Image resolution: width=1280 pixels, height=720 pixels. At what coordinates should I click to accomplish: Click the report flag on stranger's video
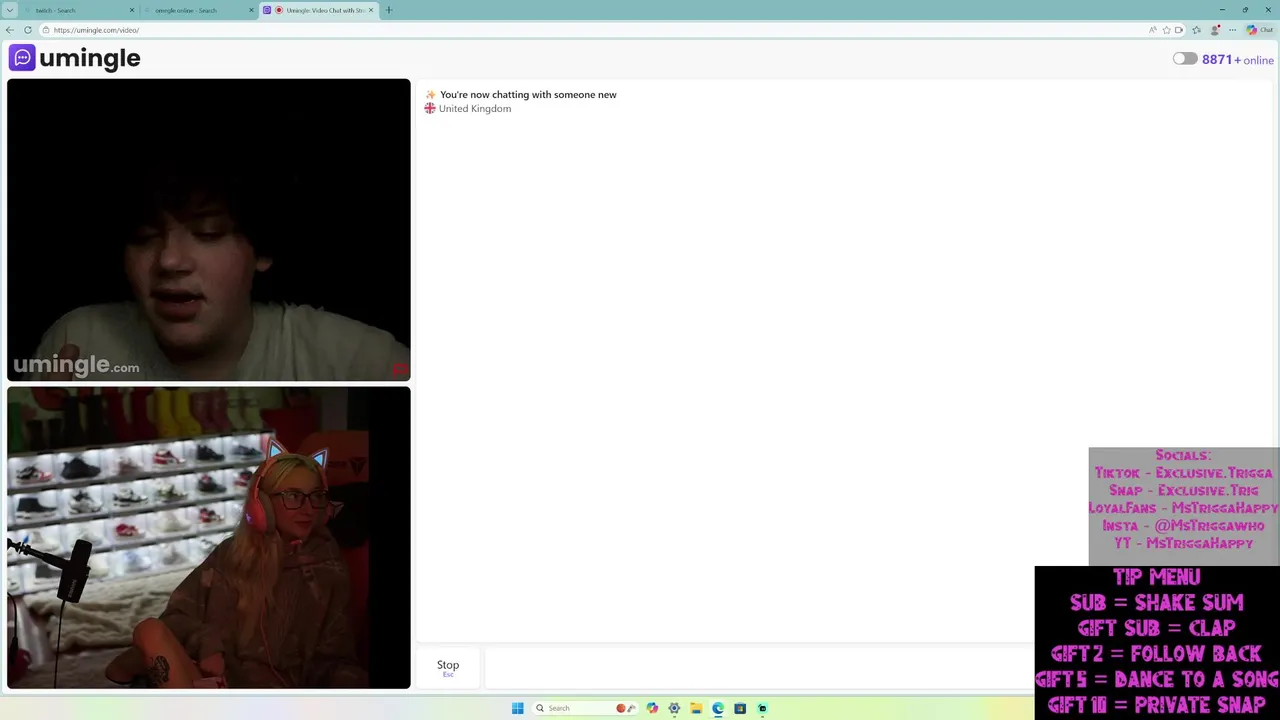[399, 370]
